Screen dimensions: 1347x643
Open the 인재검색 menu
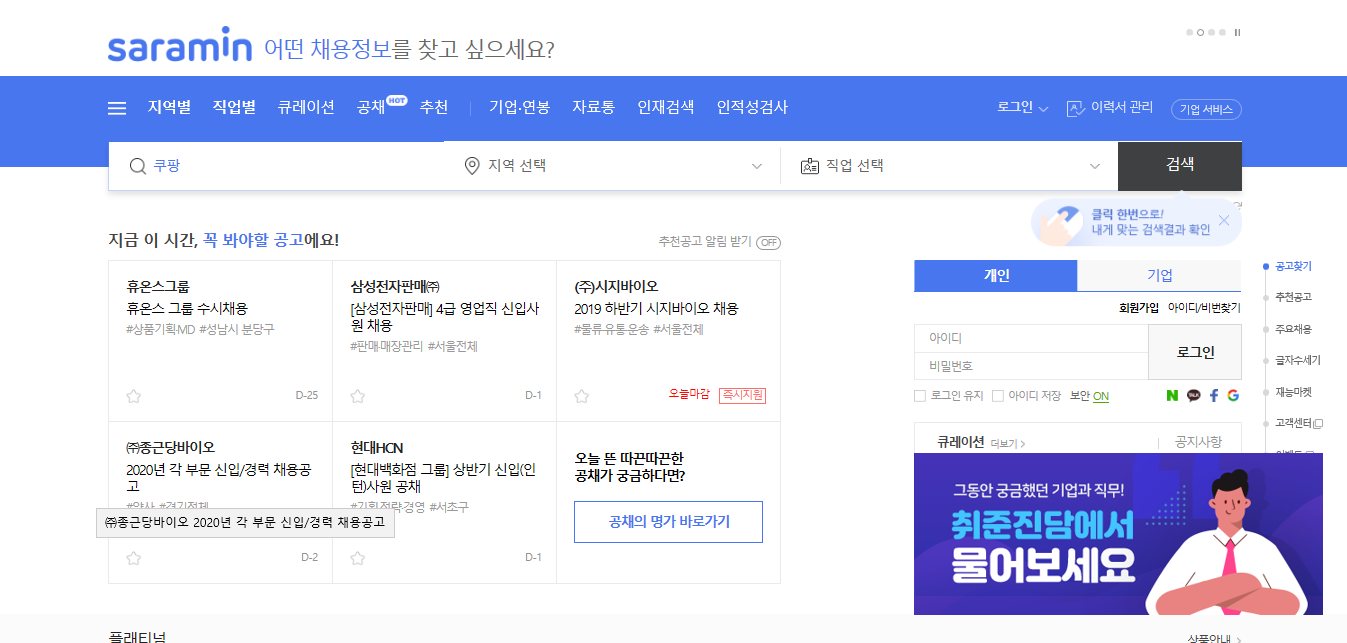tap(665, 107)
